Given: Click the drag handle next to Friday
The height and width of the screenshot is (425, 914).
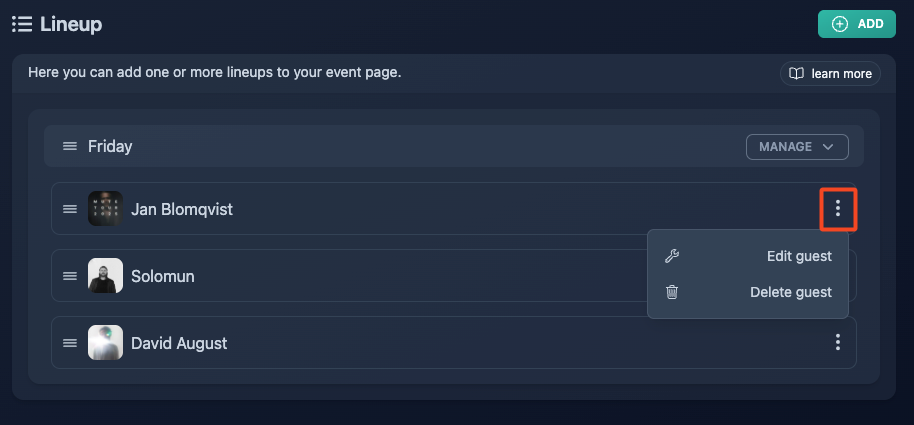Looking at the screenshot, I should pyautogui.click(x=70, y=146).
